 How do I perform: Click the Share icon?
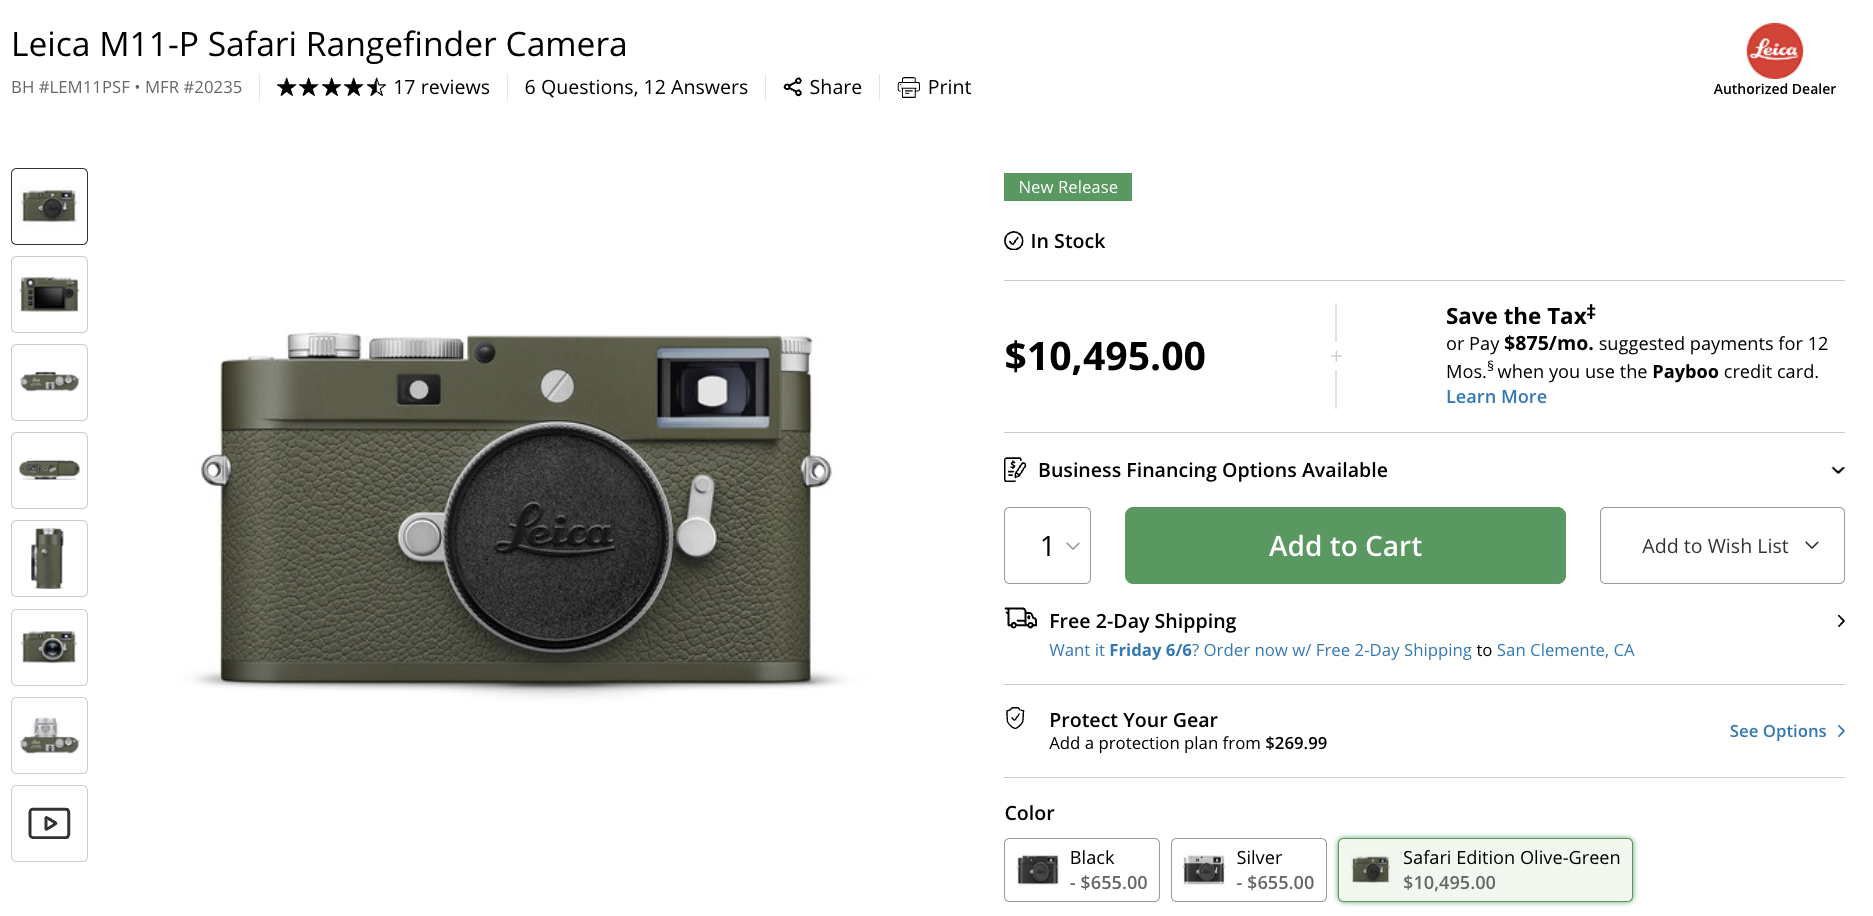792,87
